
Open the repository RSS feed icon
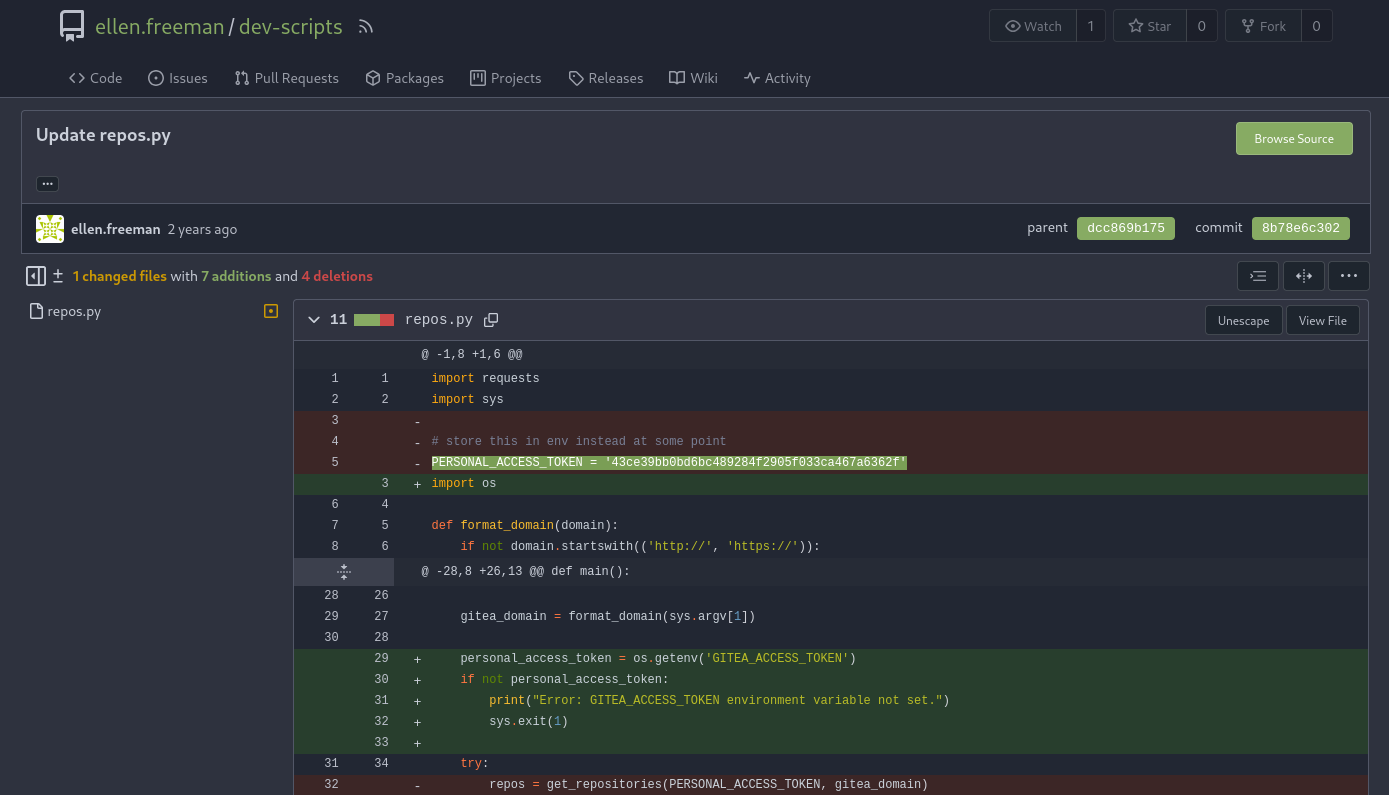click(x=366, y=27)
